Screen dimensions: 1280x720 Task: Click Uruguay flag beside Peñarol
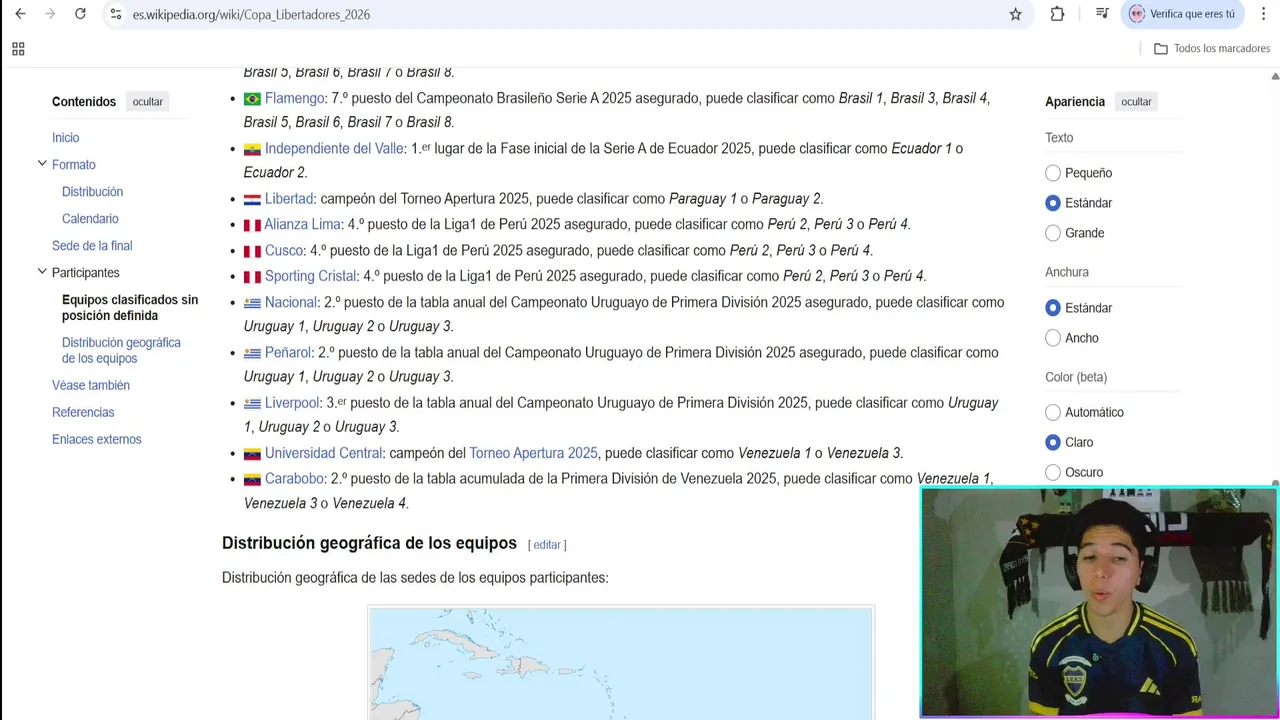252,353
